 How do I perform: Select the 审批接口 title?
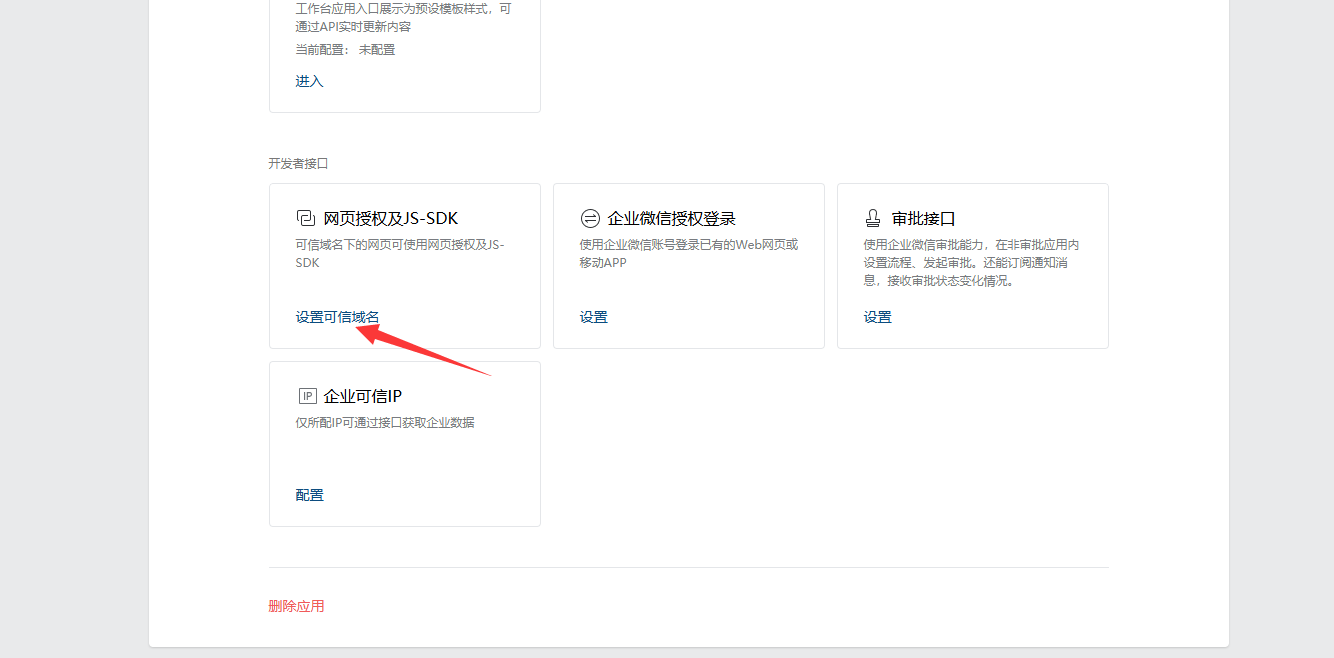click(x=924, y=219)
